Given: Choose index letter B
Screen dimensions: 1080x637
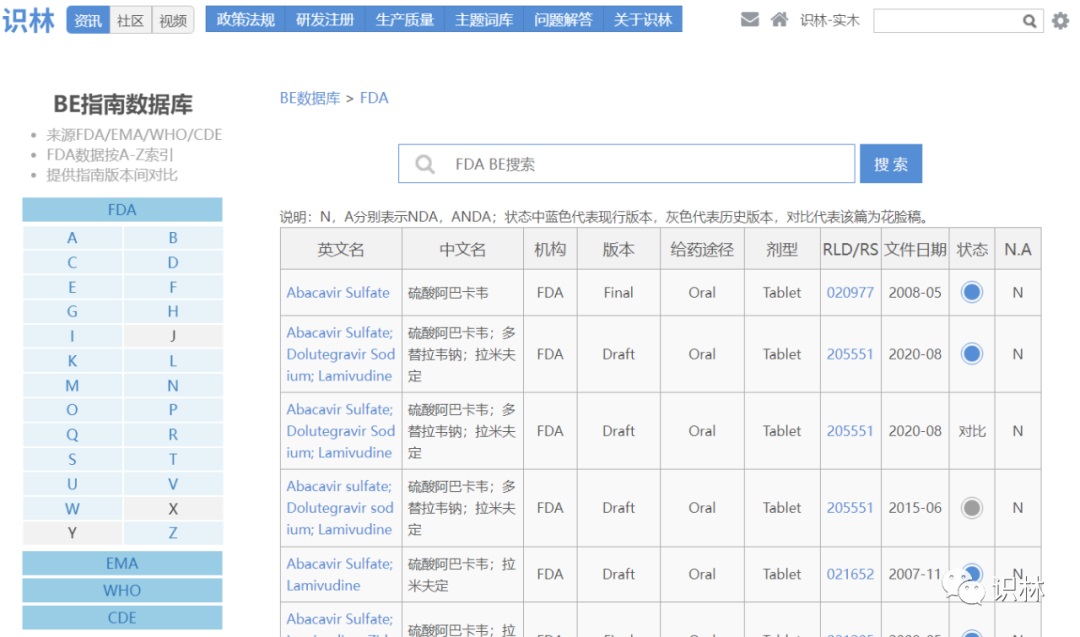Looking at the screenshot, I should pyautogui.click(x=173, y=238).
